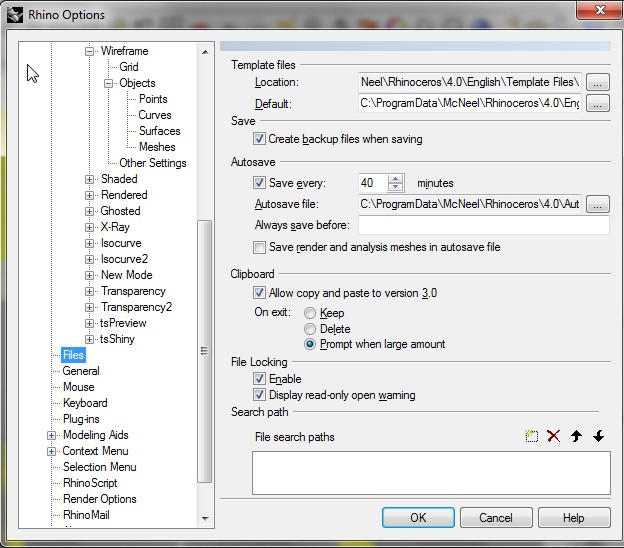The width and height of the screenshot is (624, 548).
Task: Click the Cancel button
Action: click(496, 517)
